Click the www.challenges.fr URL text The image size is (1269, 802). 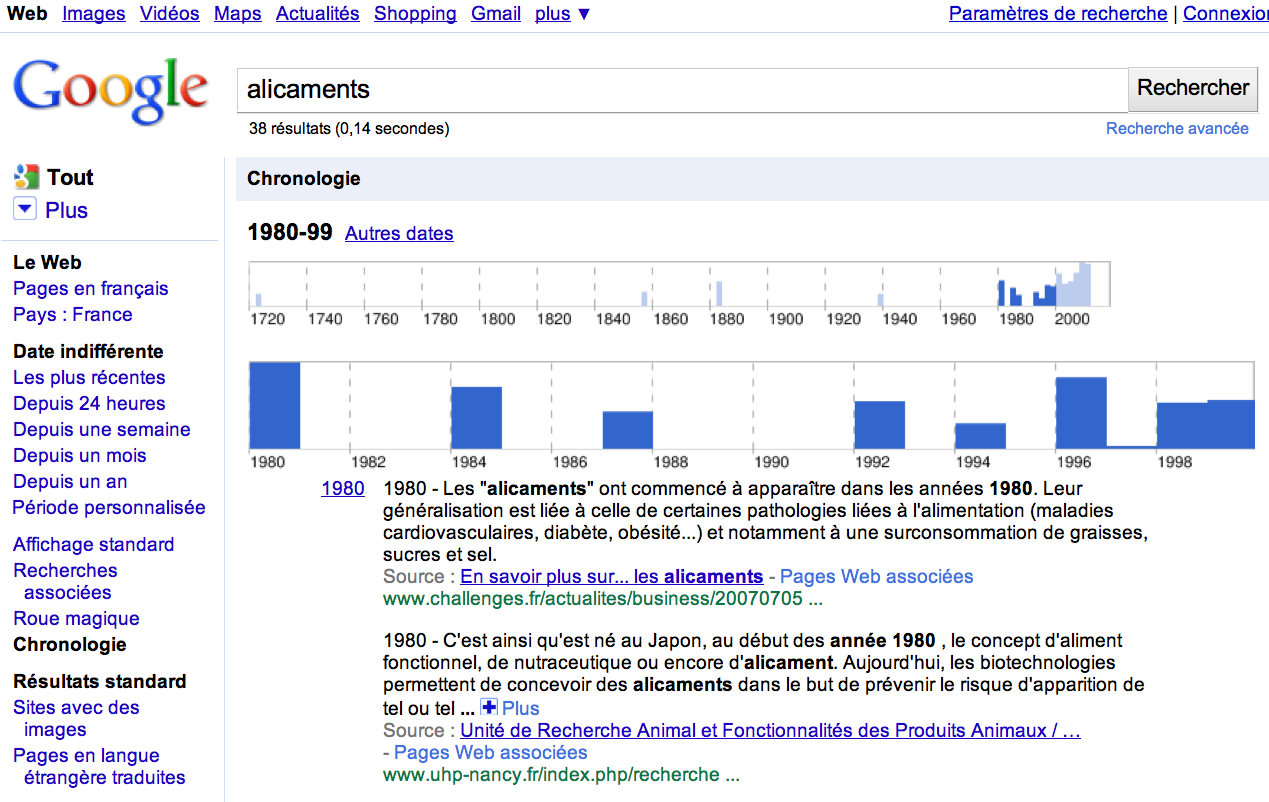coord(603,600)
